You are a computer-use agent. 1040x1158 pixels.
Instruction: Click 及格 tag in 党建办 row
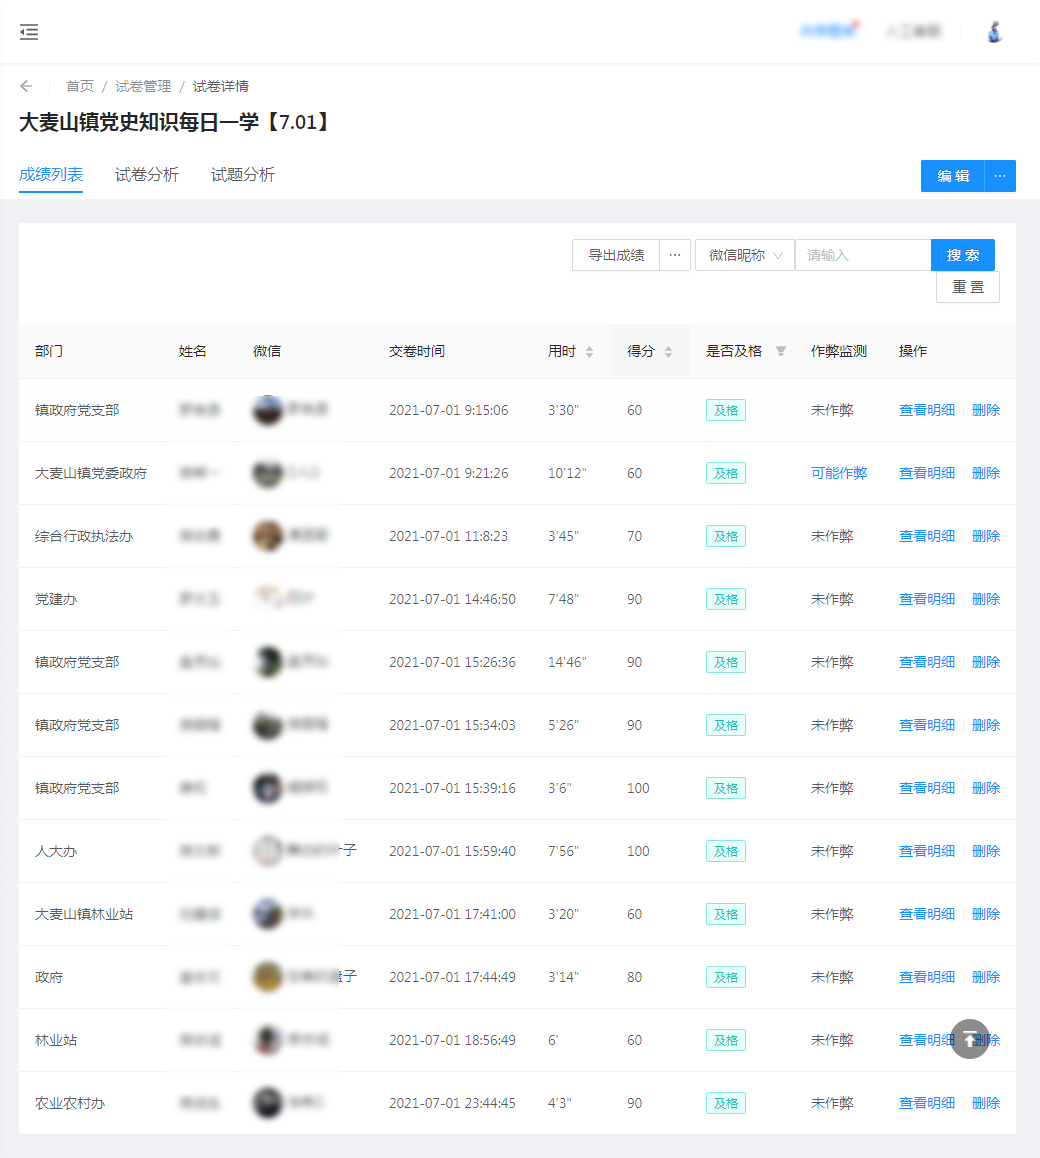tap(725, 599)
